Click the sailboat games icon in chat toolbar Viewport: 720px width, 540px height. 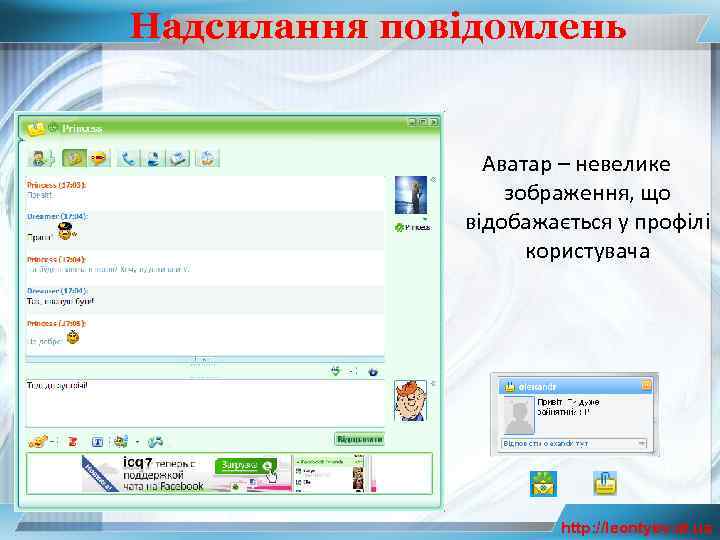point(207,158)
